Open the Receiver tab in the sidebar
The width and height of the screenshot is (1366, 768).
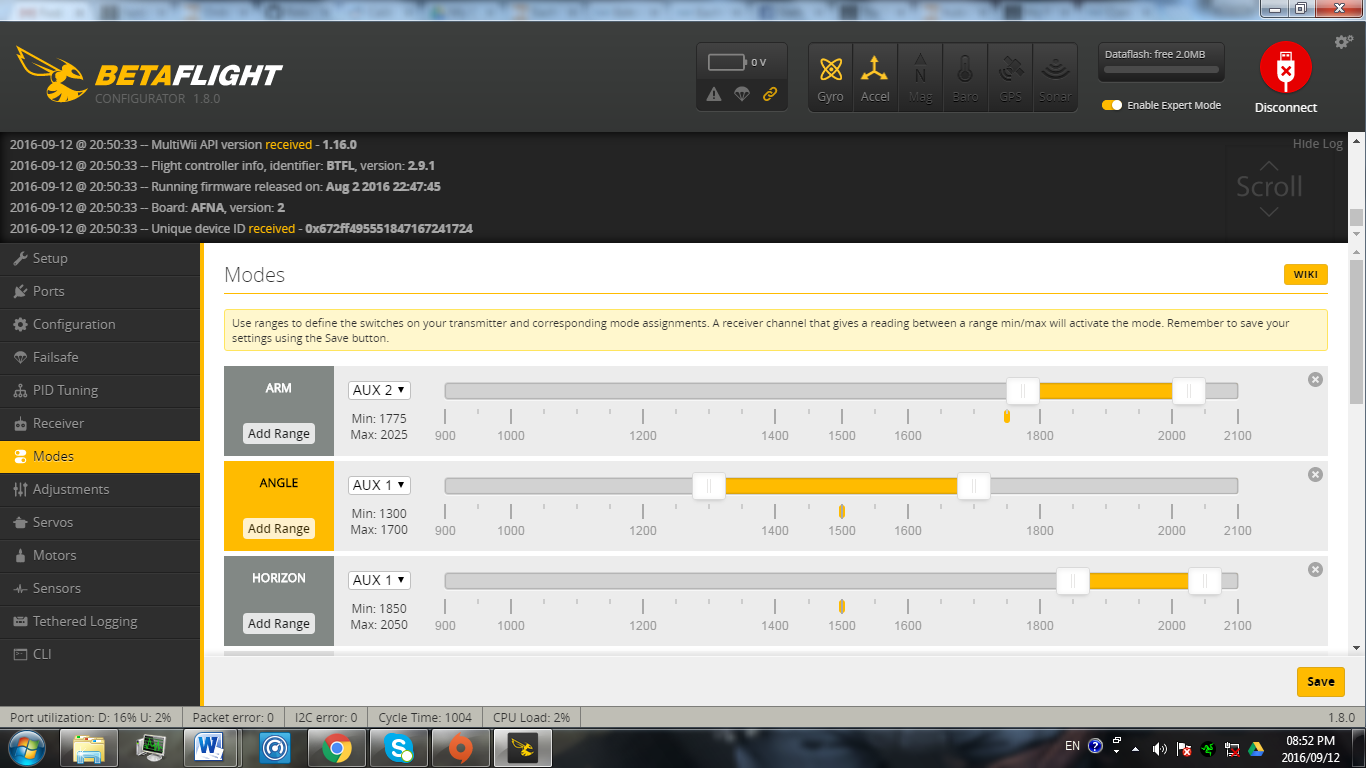click(58, 423)
